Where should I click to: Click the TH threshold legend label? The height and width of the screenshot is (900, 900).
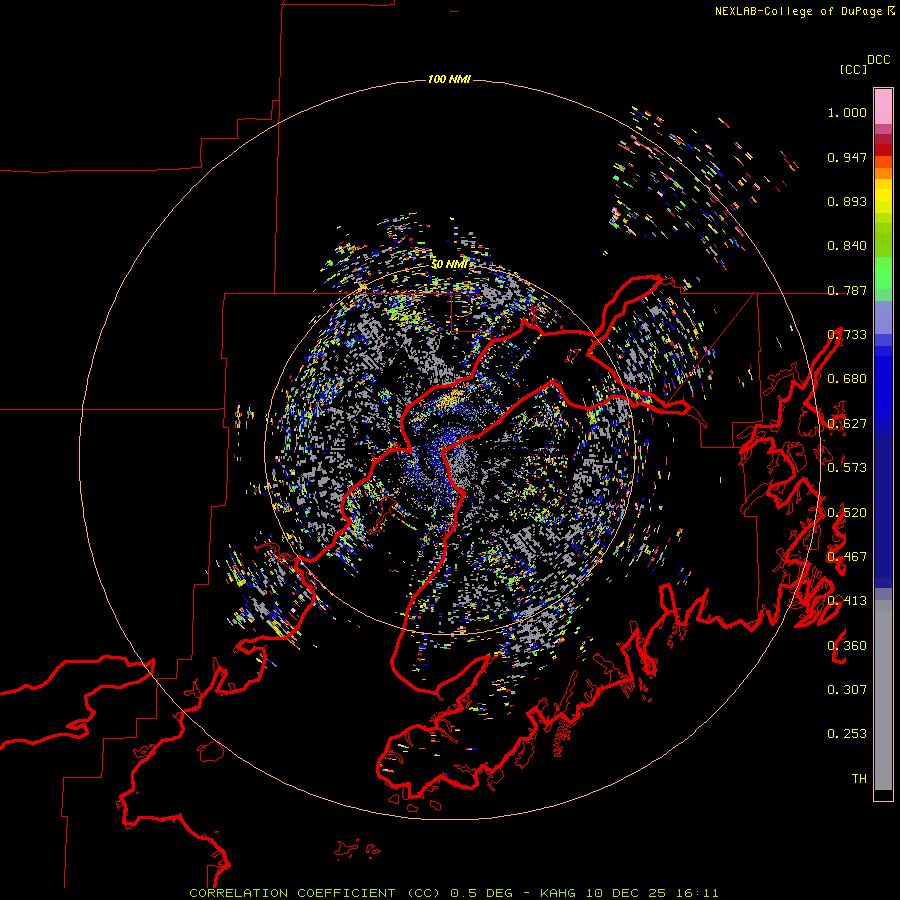(859, 779)
